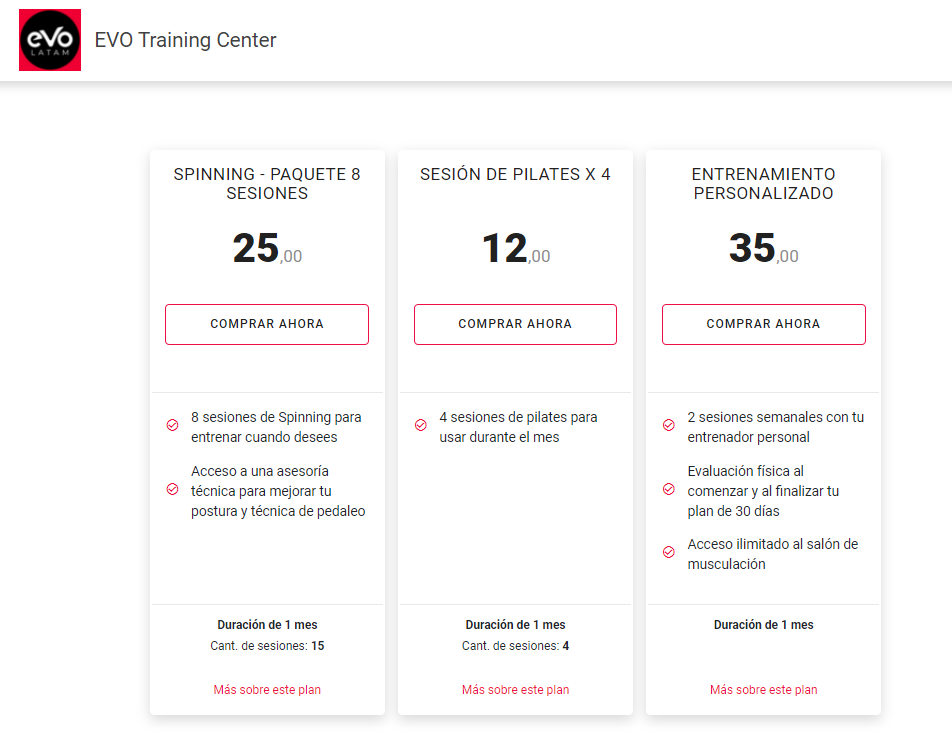Click checkmark beside 'Evaluación física' feature
952x754 pixels.
click(x=668, y=489)
